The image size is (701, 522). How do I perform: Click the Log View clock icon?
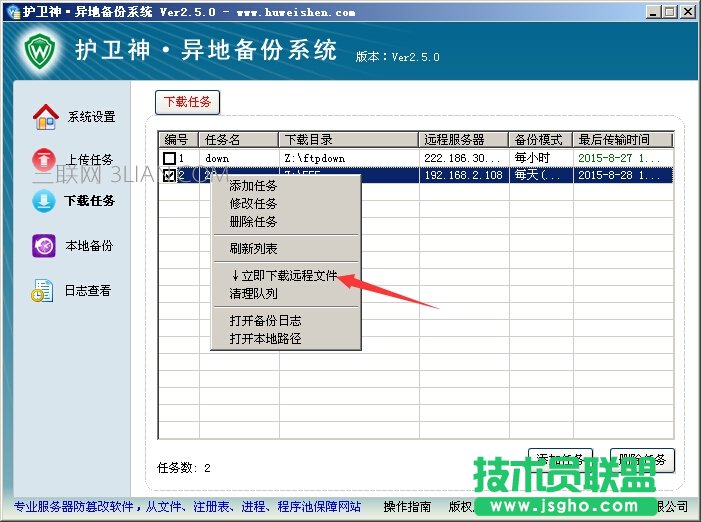[x=43, y=291]
